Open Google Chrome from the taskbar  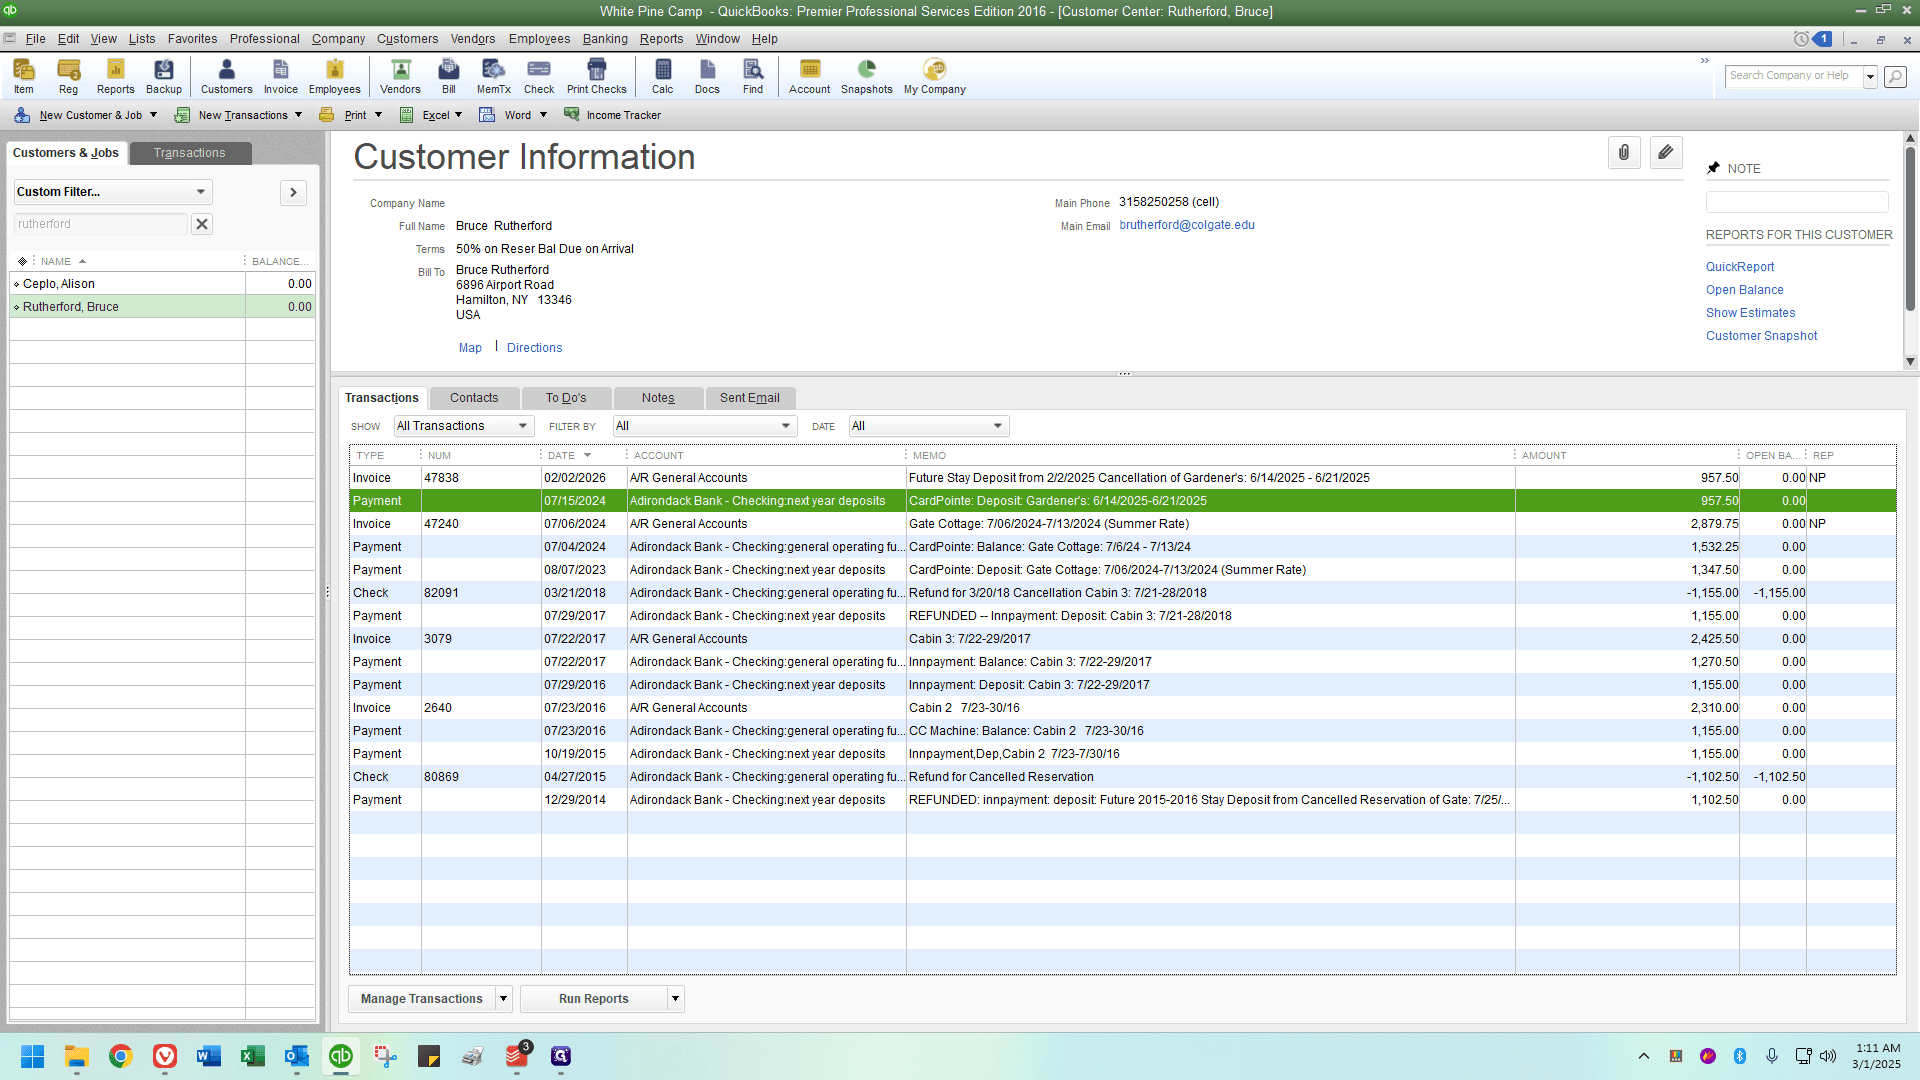point(121,1056)
